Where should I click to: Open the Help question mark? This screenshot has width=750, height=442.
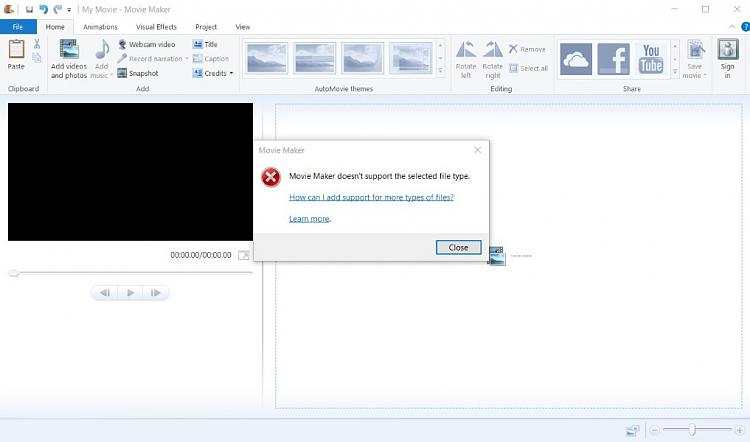pyautogui.click(x=745, y=27)
